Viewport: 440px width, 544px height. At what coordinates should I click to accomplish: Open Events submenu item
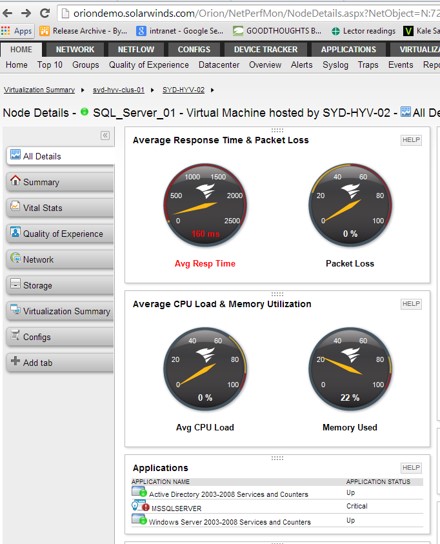pyautogui.click(x=400, y=65)
